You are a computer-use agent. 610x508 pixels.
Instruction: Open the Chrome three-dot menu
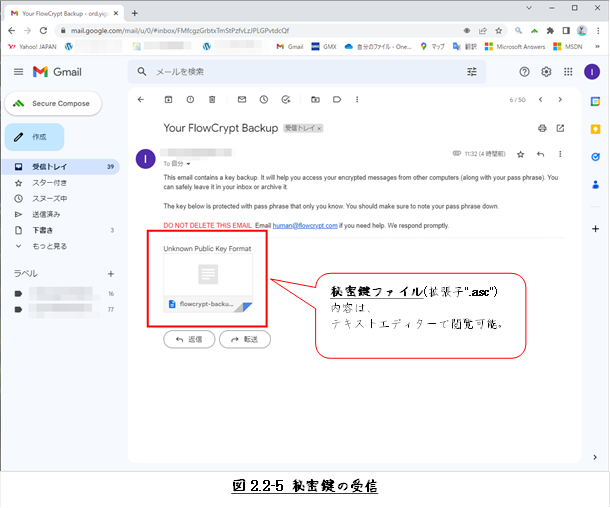[x=598, y=30]
